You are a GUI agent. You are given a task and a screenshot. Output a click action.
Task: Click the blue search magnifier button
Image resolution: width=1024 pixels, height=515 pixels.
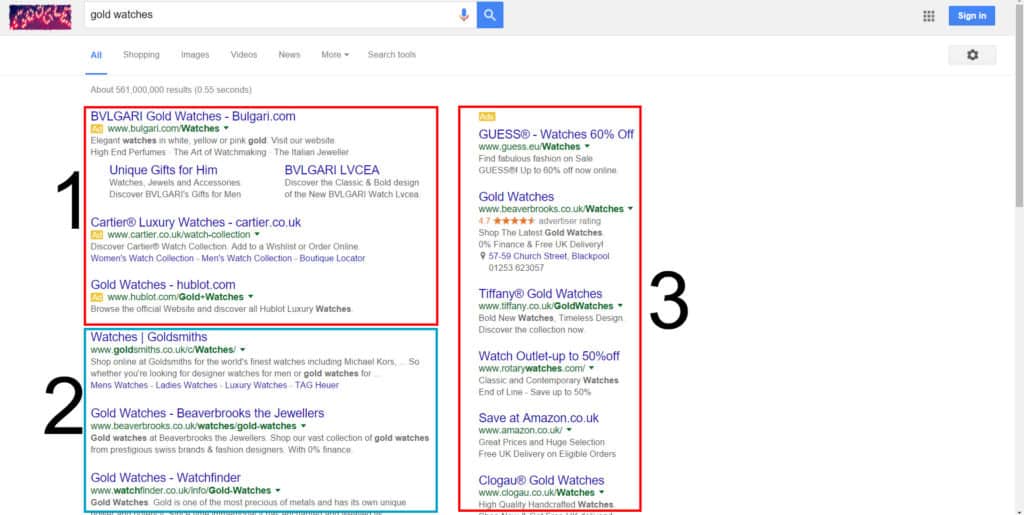click(490, 14)
